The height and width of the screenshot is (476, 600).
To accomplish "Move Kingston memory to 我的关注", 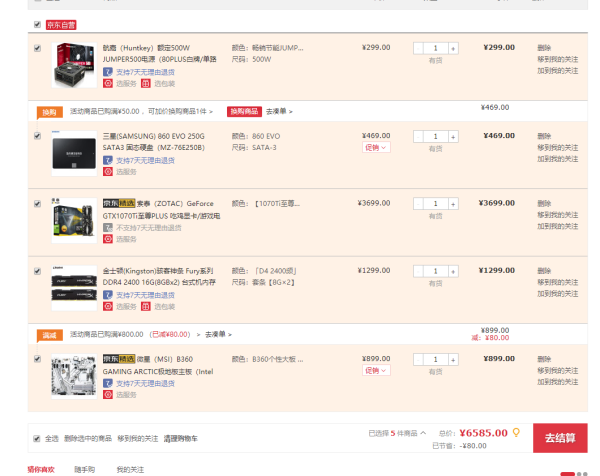I will click(558, 282).
